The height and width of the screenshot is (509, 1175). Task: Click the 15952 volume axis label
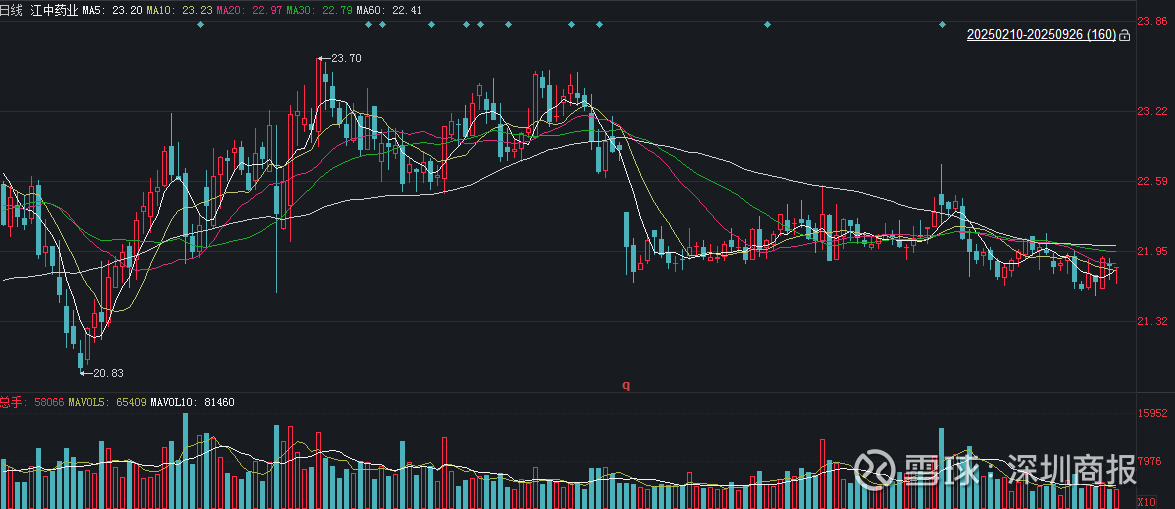tap(1153, 413)
